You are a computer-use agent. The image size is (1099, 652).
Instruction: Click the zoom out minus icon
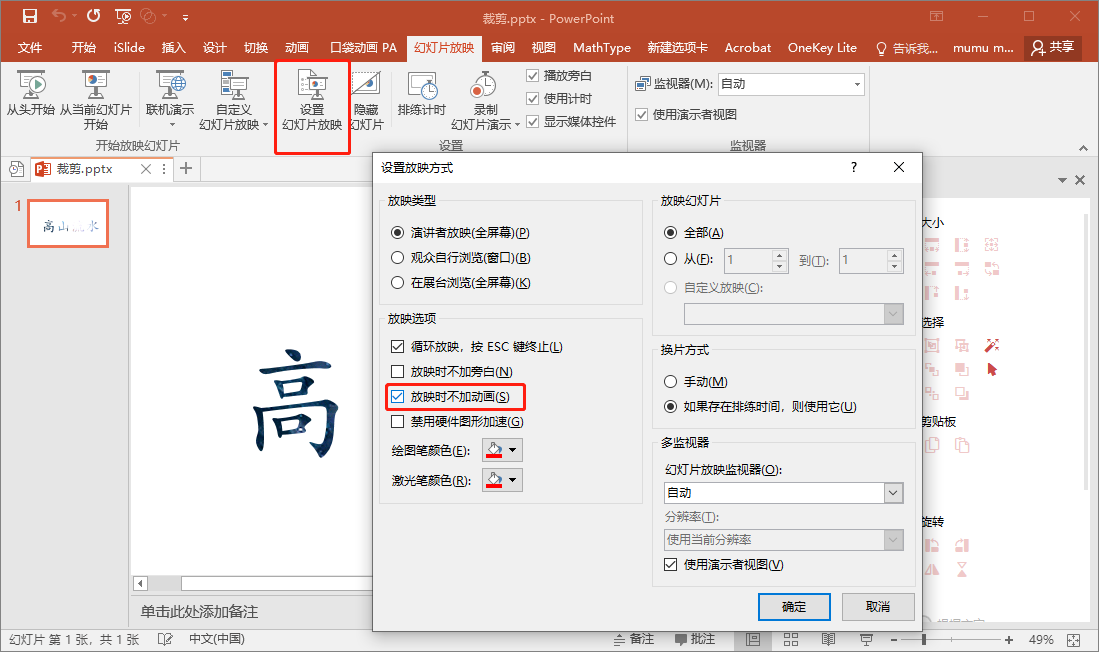pos(894,639)
